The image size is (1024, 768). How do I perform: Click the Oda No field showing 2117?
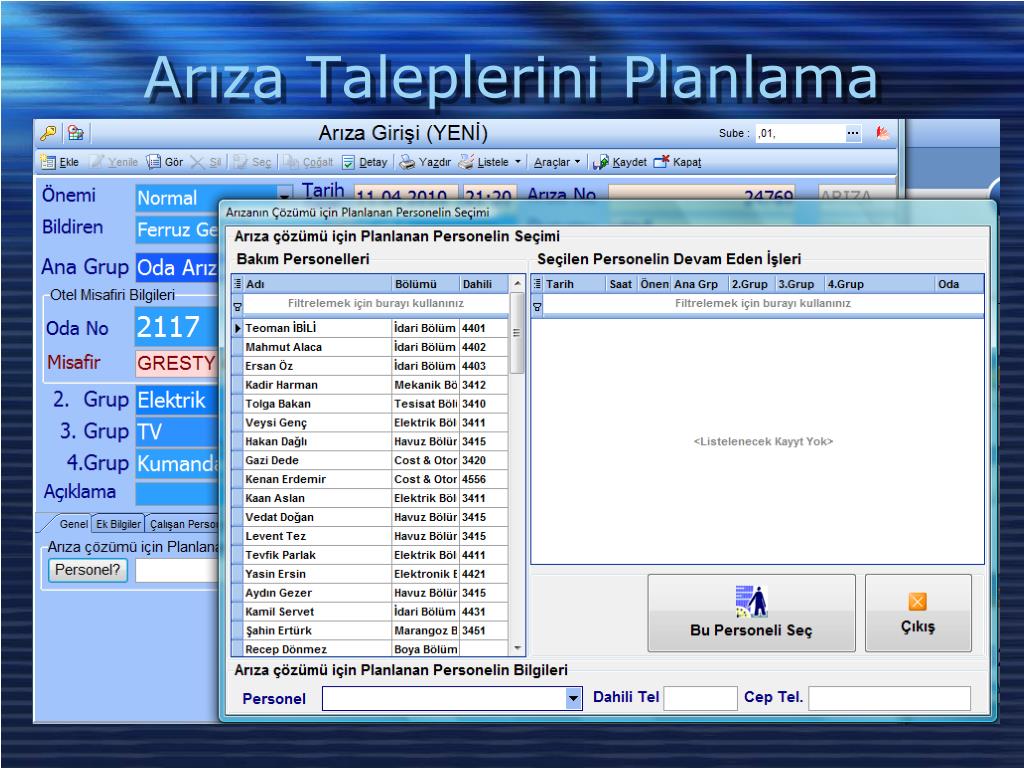[176, 327]
